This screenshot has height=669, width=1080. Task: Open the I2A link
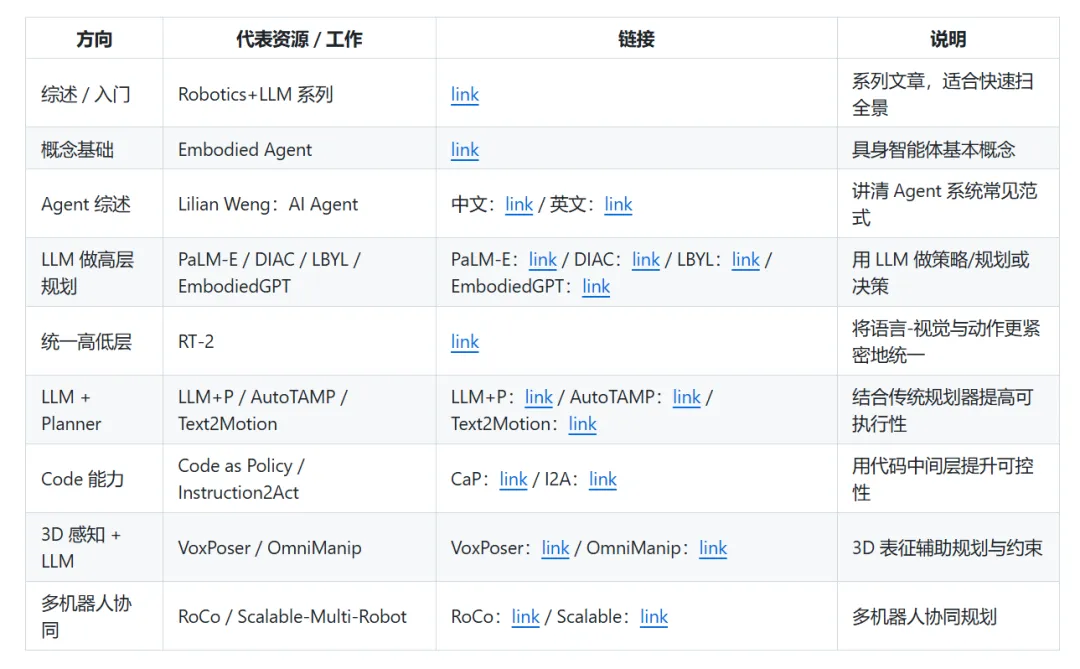[x=603, y=480]
